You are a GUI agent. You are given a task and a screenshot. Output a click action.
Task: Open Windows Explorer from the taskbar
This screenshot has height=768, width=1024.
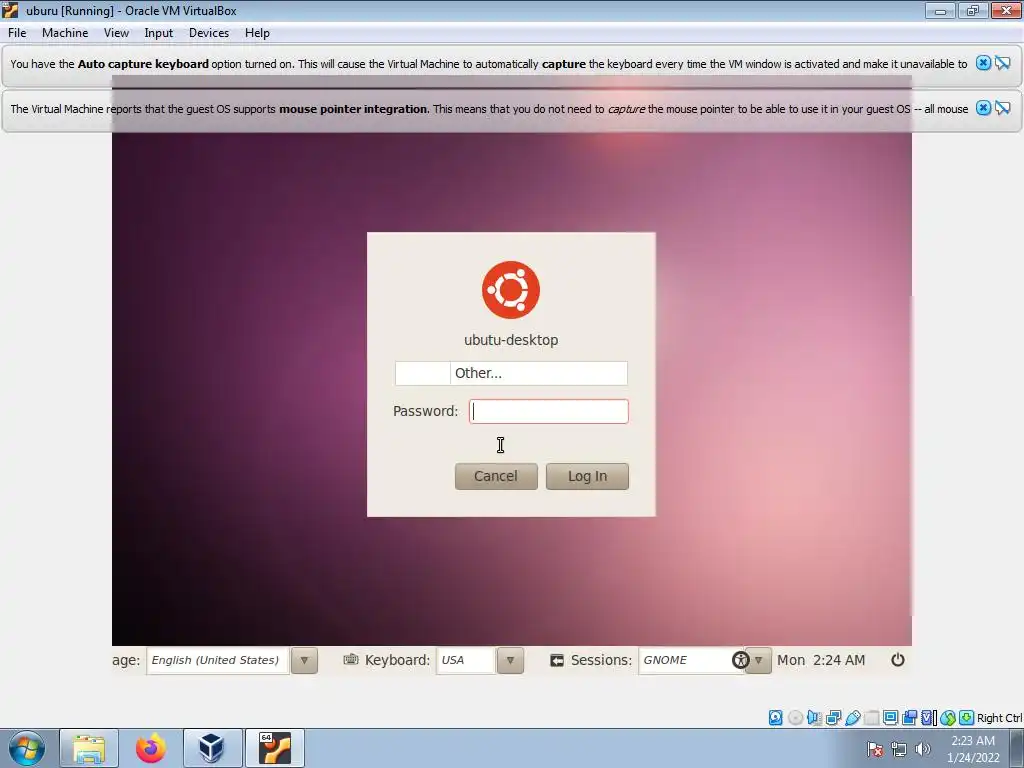[89, 748]
